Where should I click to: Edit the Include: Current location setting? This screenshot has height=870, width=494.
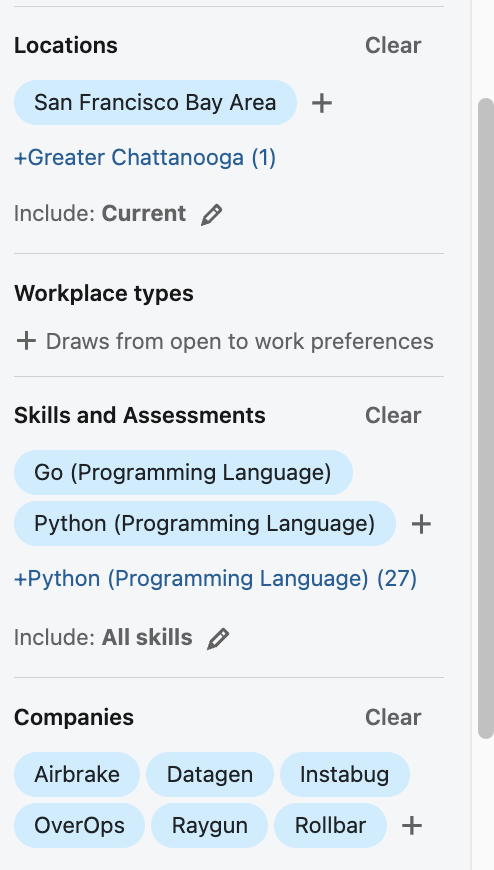[211, 214]
